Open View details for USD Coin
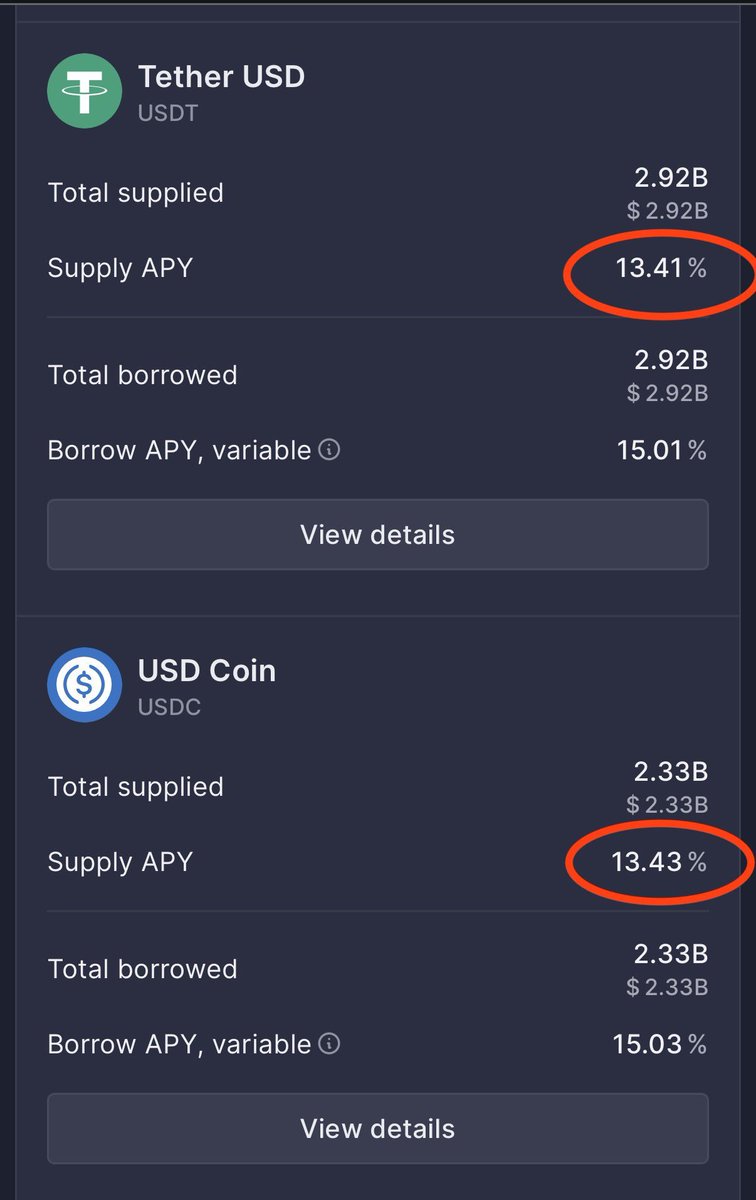This screenshot has width=756, height=1200. coord(377,1129)
